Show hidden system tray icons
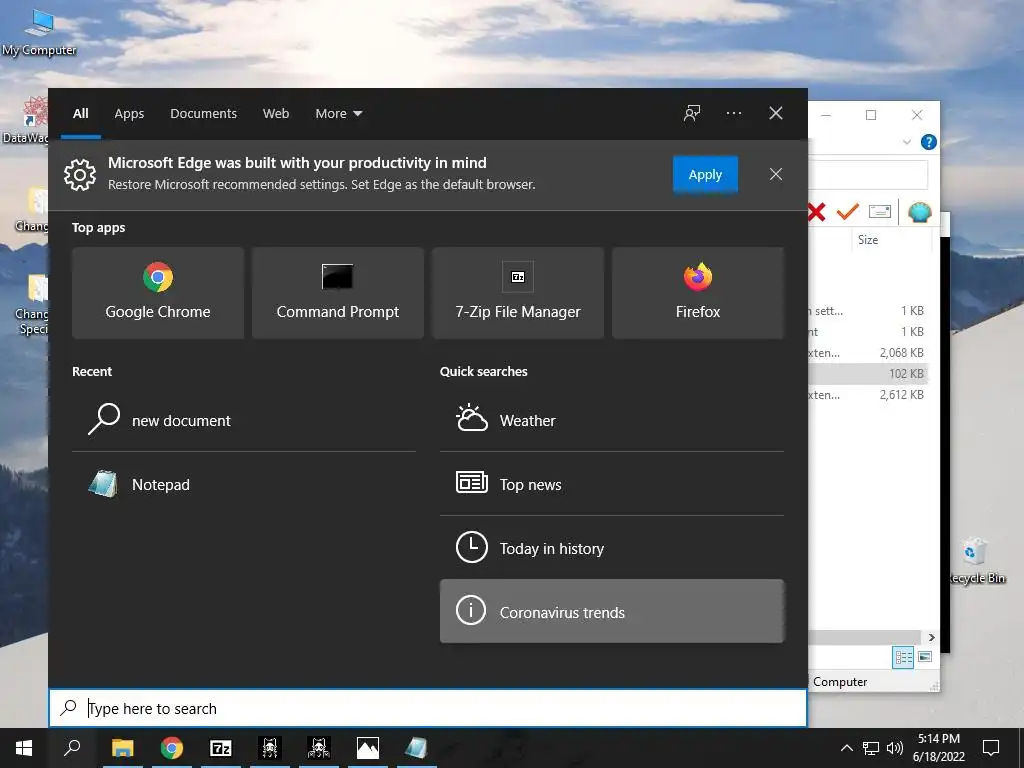The width and height of the screenshot is (1024, 768). click(x=846, y=748)
